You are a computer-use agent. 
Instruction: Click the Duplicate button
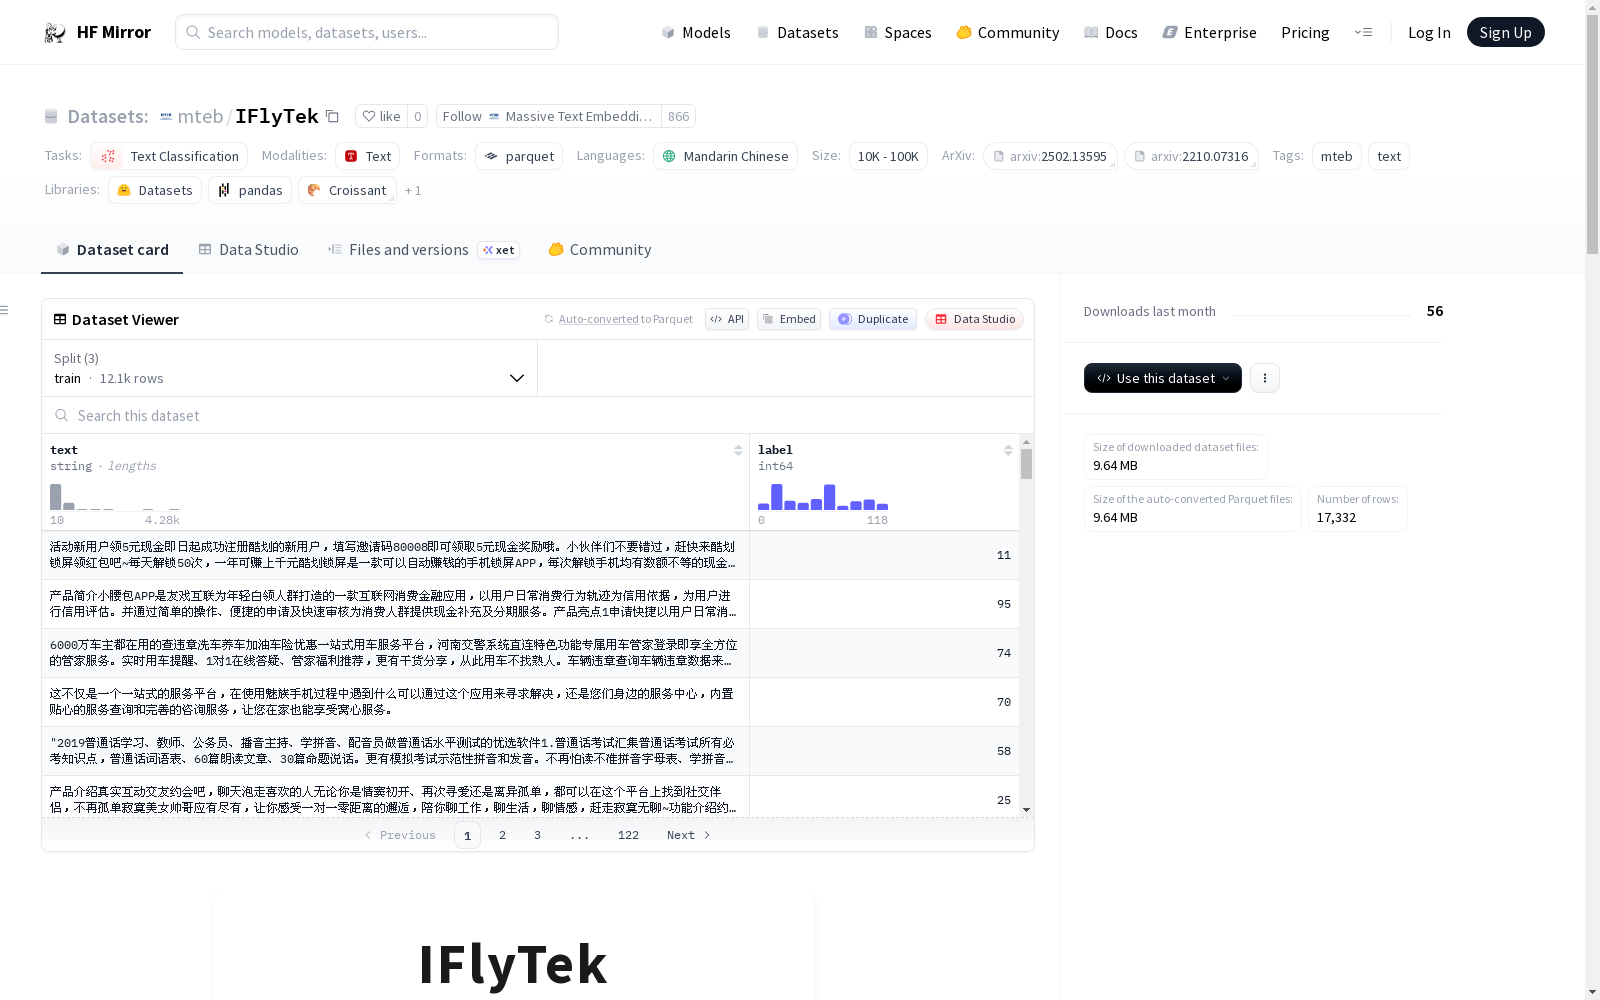(873, 319)
